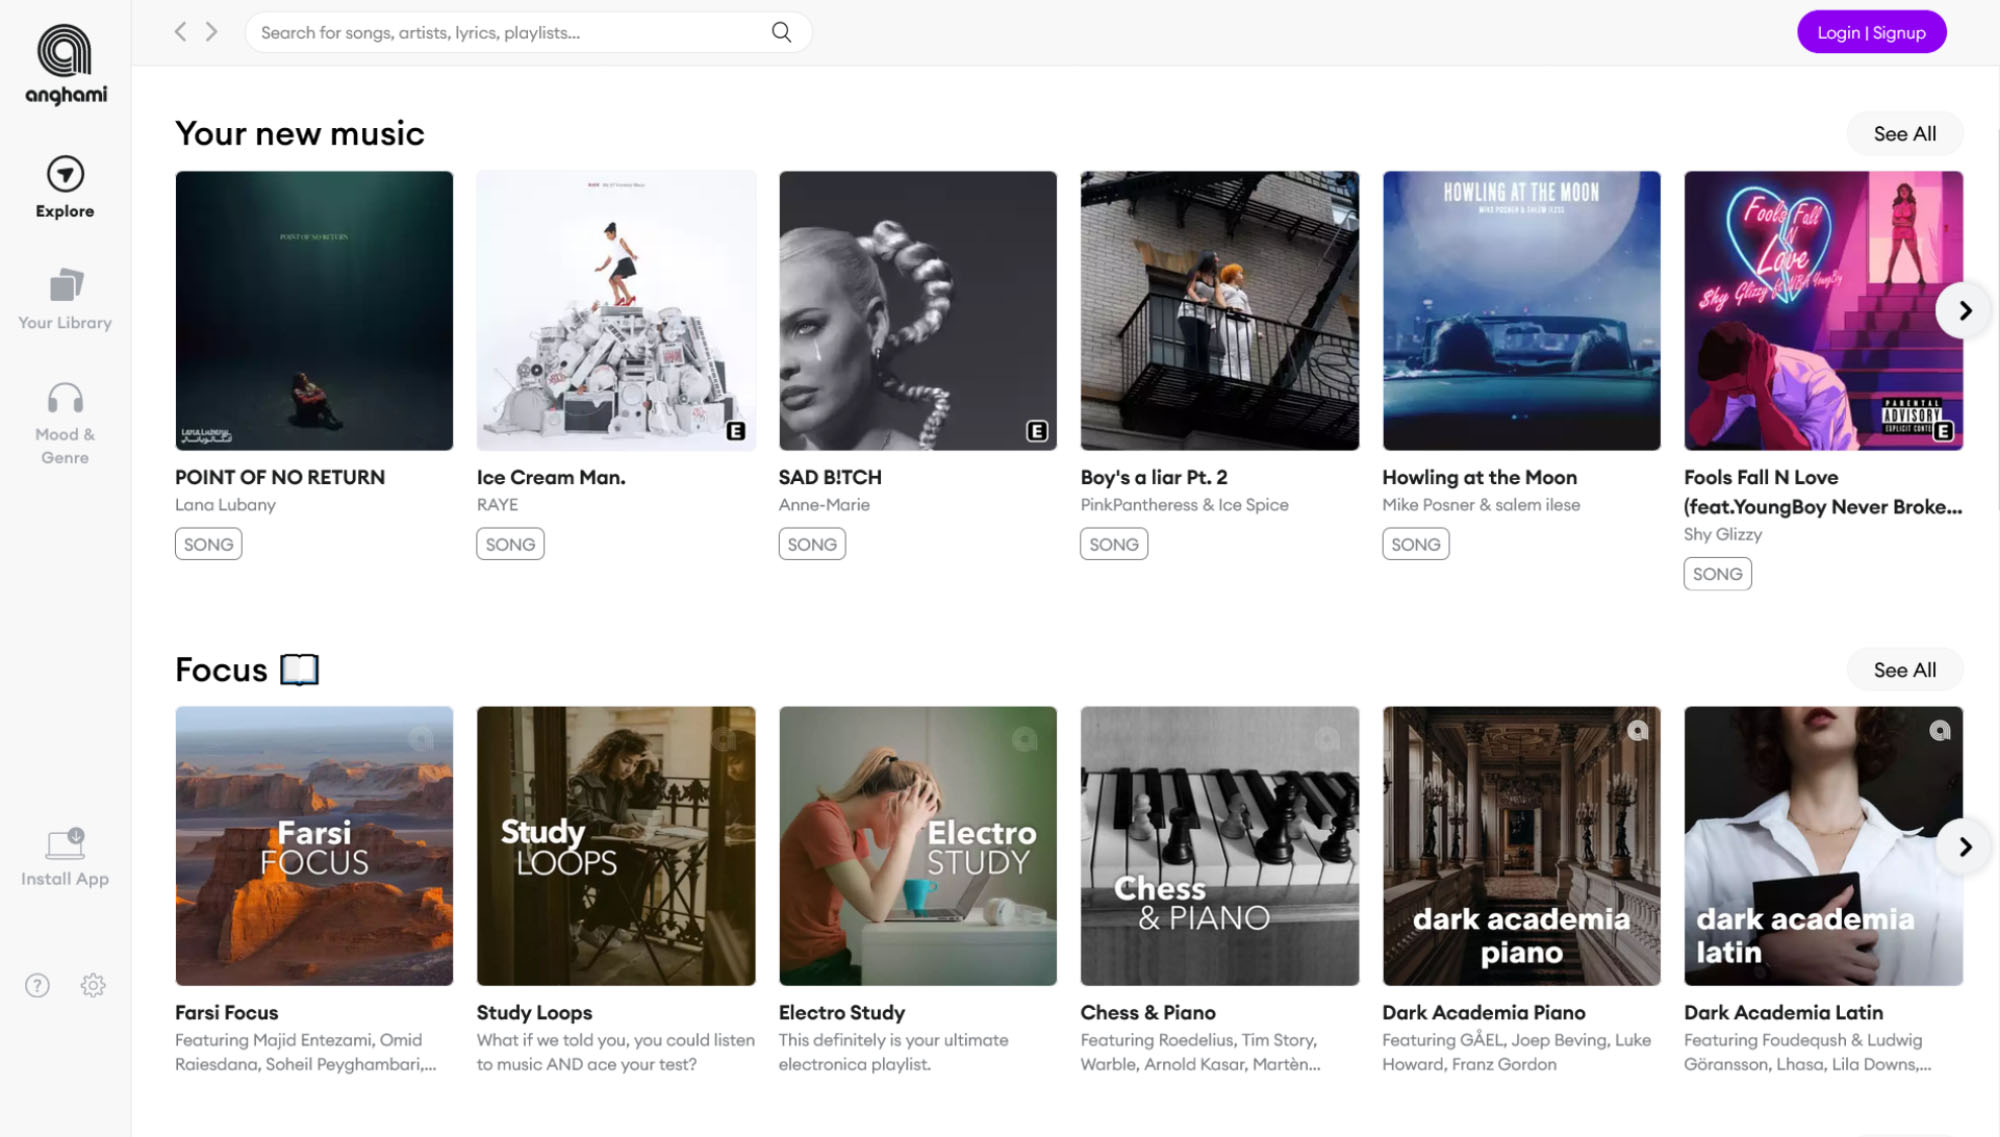The height and width of the screenshot is (1137, 2000).
Task: Open the dark academia latin cover
Action: (1823, 846)
